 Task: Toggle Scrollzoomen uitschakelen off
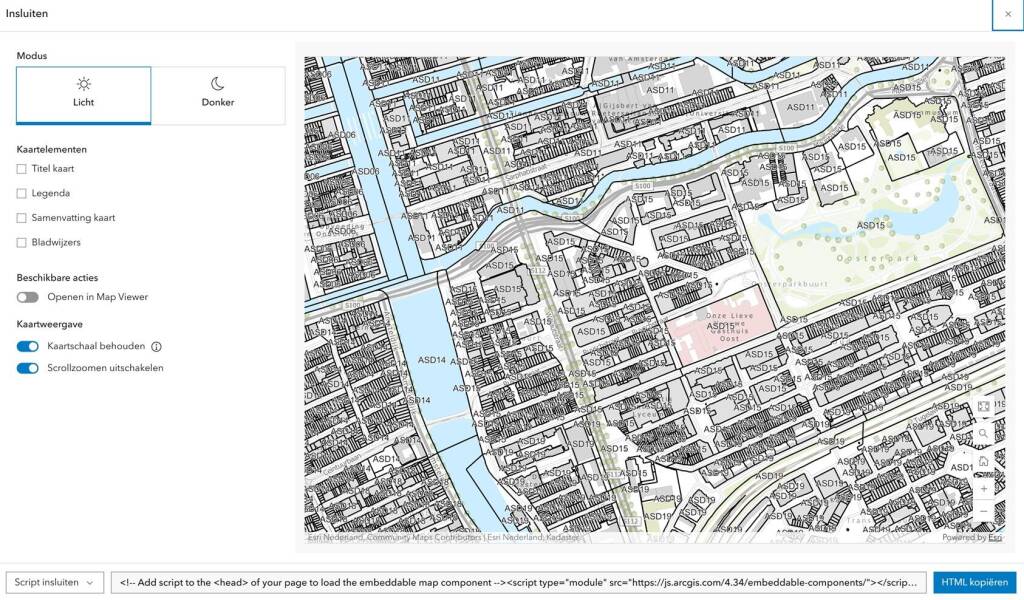pyautogui.click(x=28, y=368)
